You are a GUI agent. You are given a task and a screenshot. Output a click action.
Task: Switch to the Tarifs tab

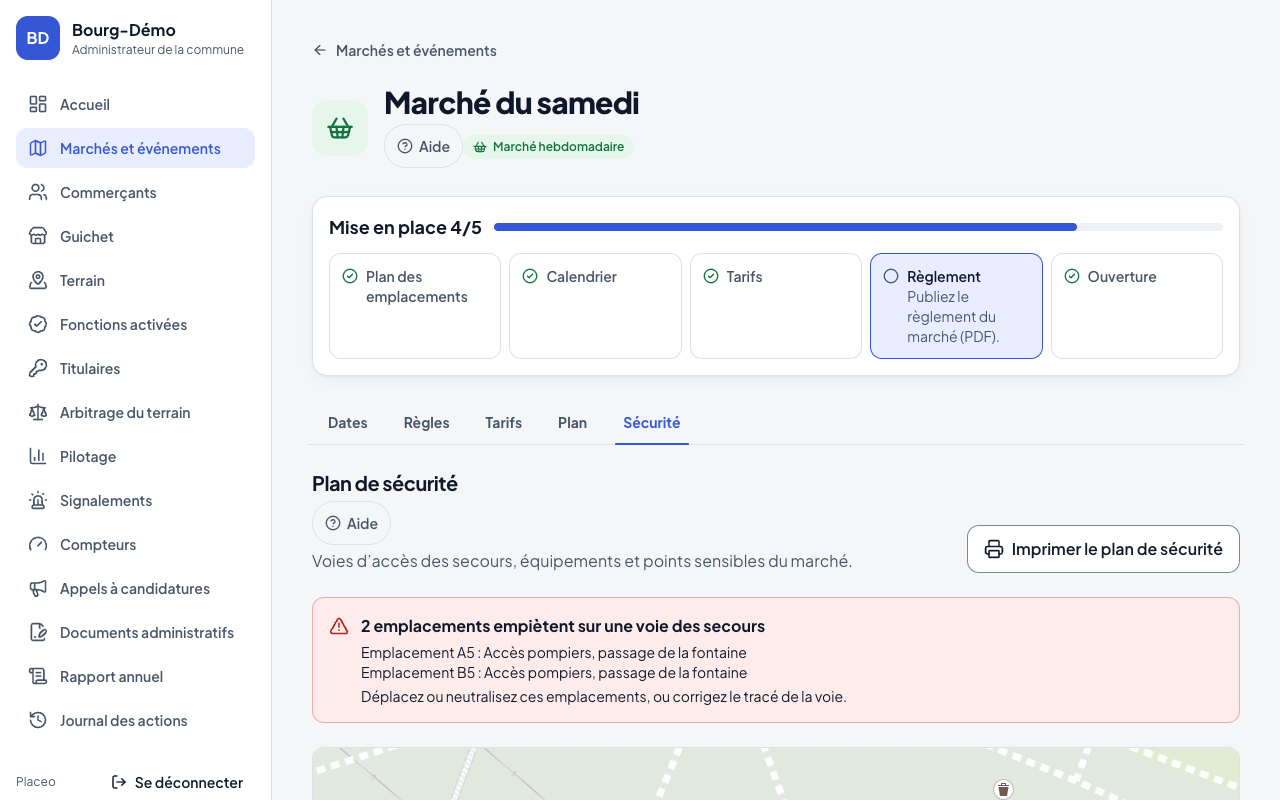point(504,423)
